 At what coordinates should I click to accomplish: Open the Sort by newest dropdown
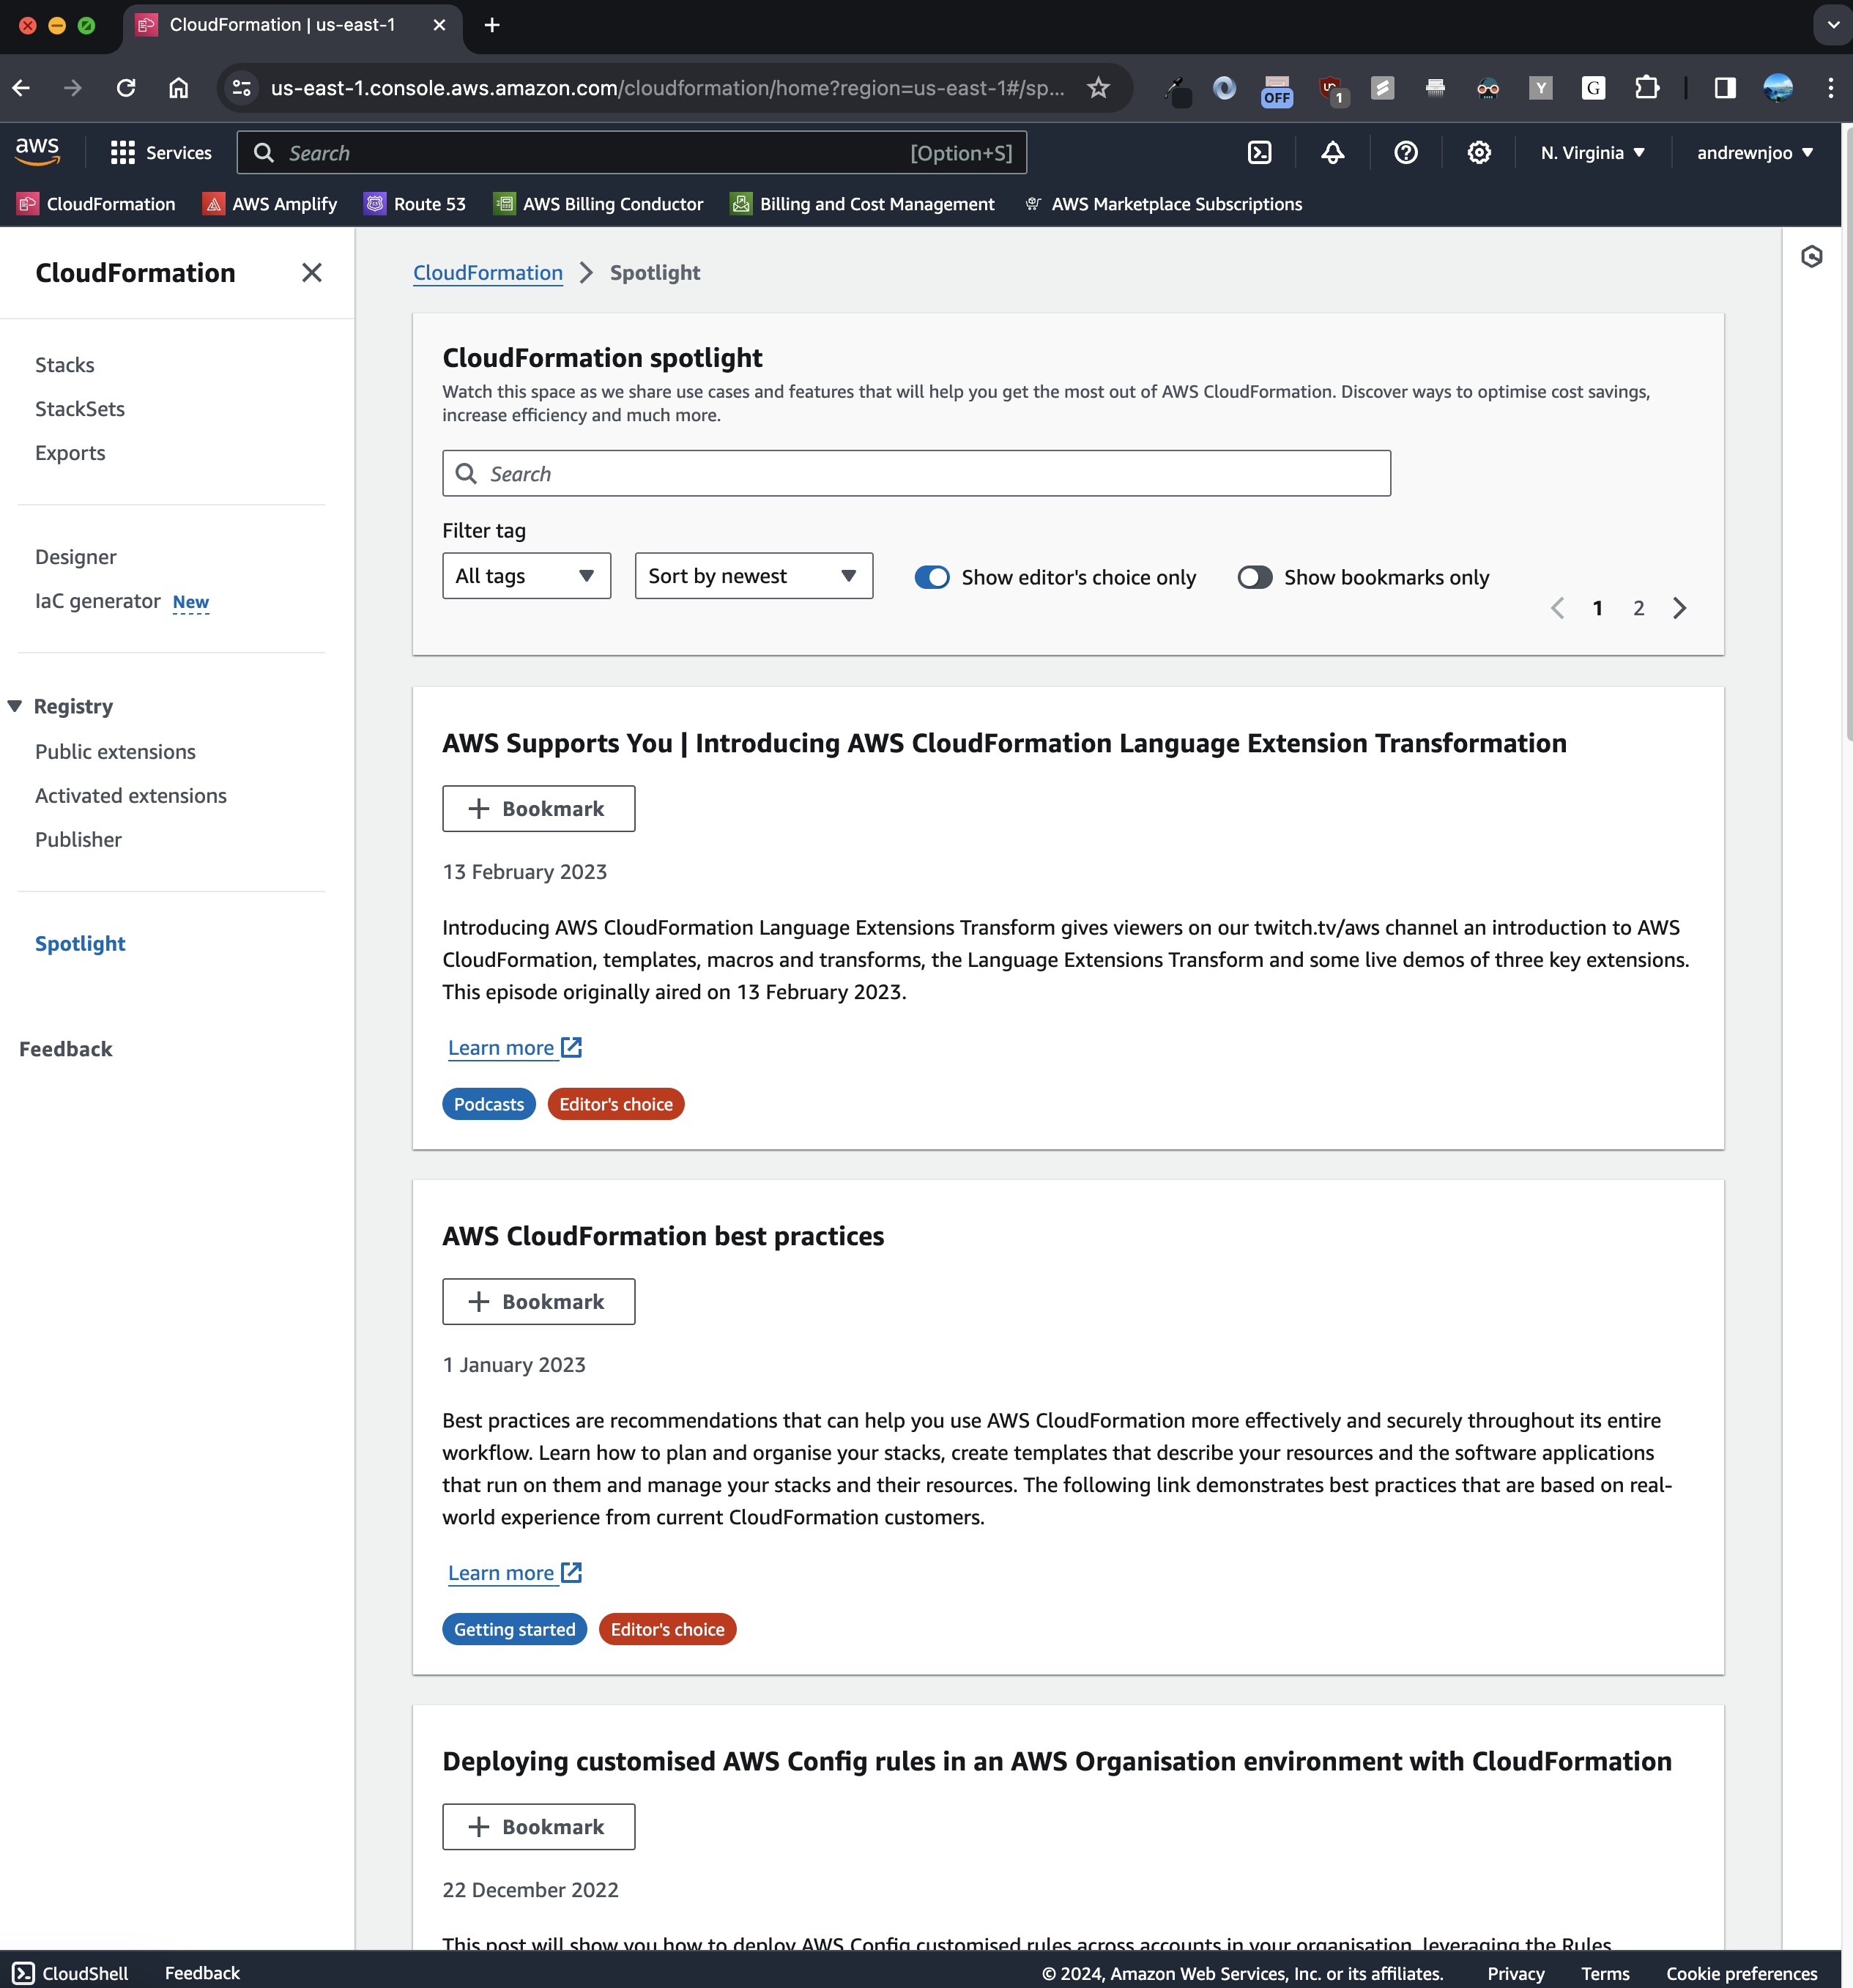tap(753, 576)
